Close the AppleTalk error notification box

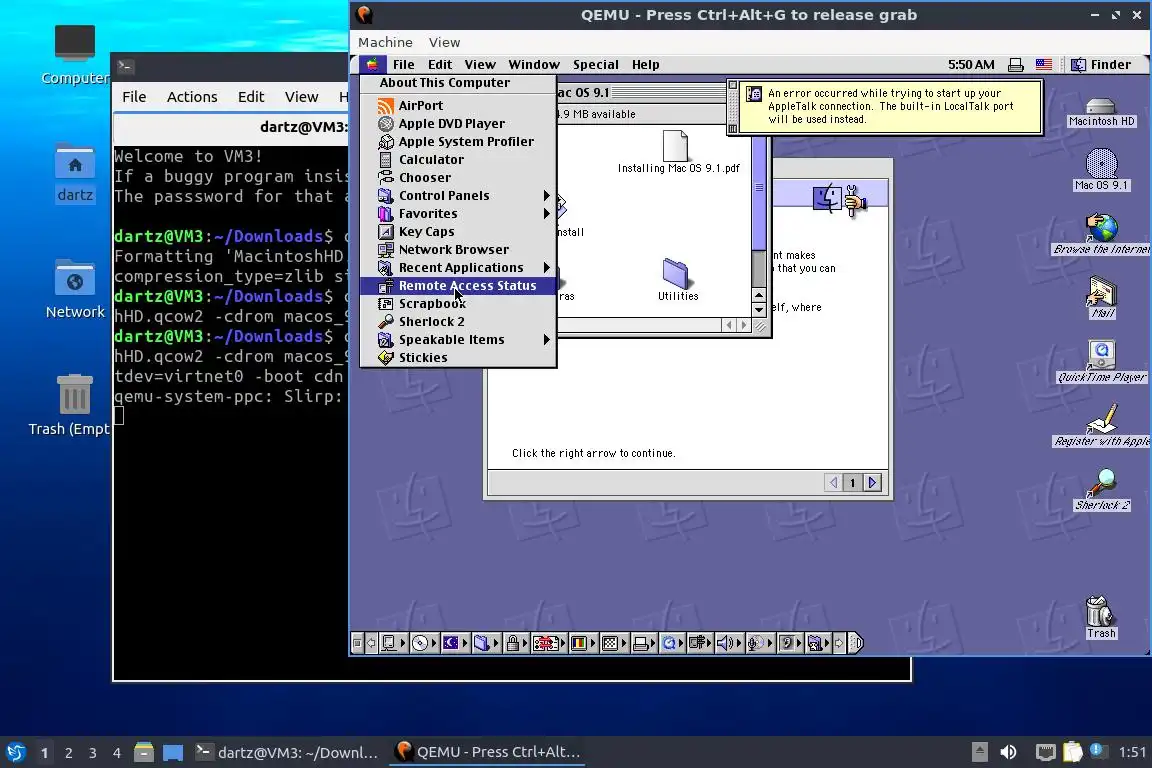[x=732, y=85]
